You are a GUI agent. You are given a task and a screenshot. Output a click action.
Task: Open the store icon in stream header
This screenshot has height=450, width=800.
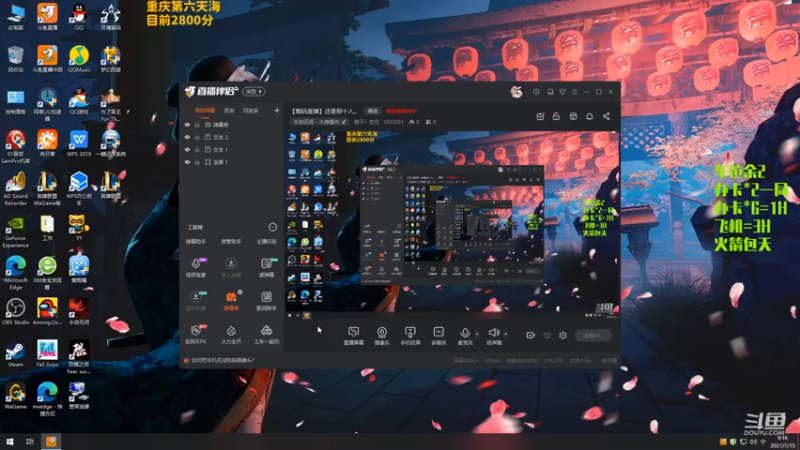(573, 116)
